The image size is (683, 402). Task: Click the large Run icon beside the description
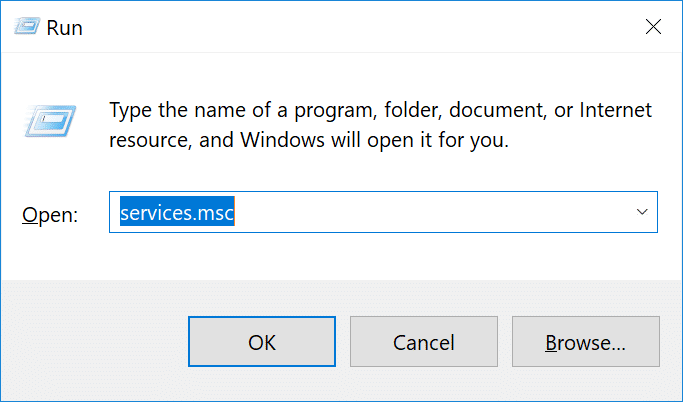tap(48, 123)
